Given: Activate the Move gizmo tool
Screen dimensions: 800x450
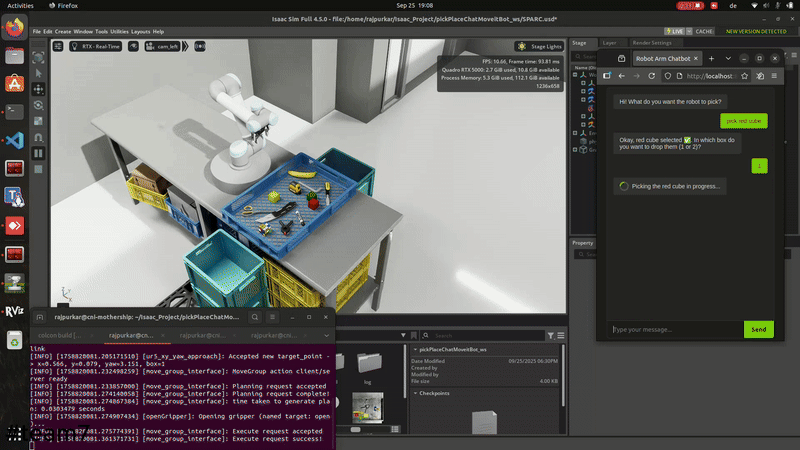Looking at the screenshot, I should pos(38,89).
